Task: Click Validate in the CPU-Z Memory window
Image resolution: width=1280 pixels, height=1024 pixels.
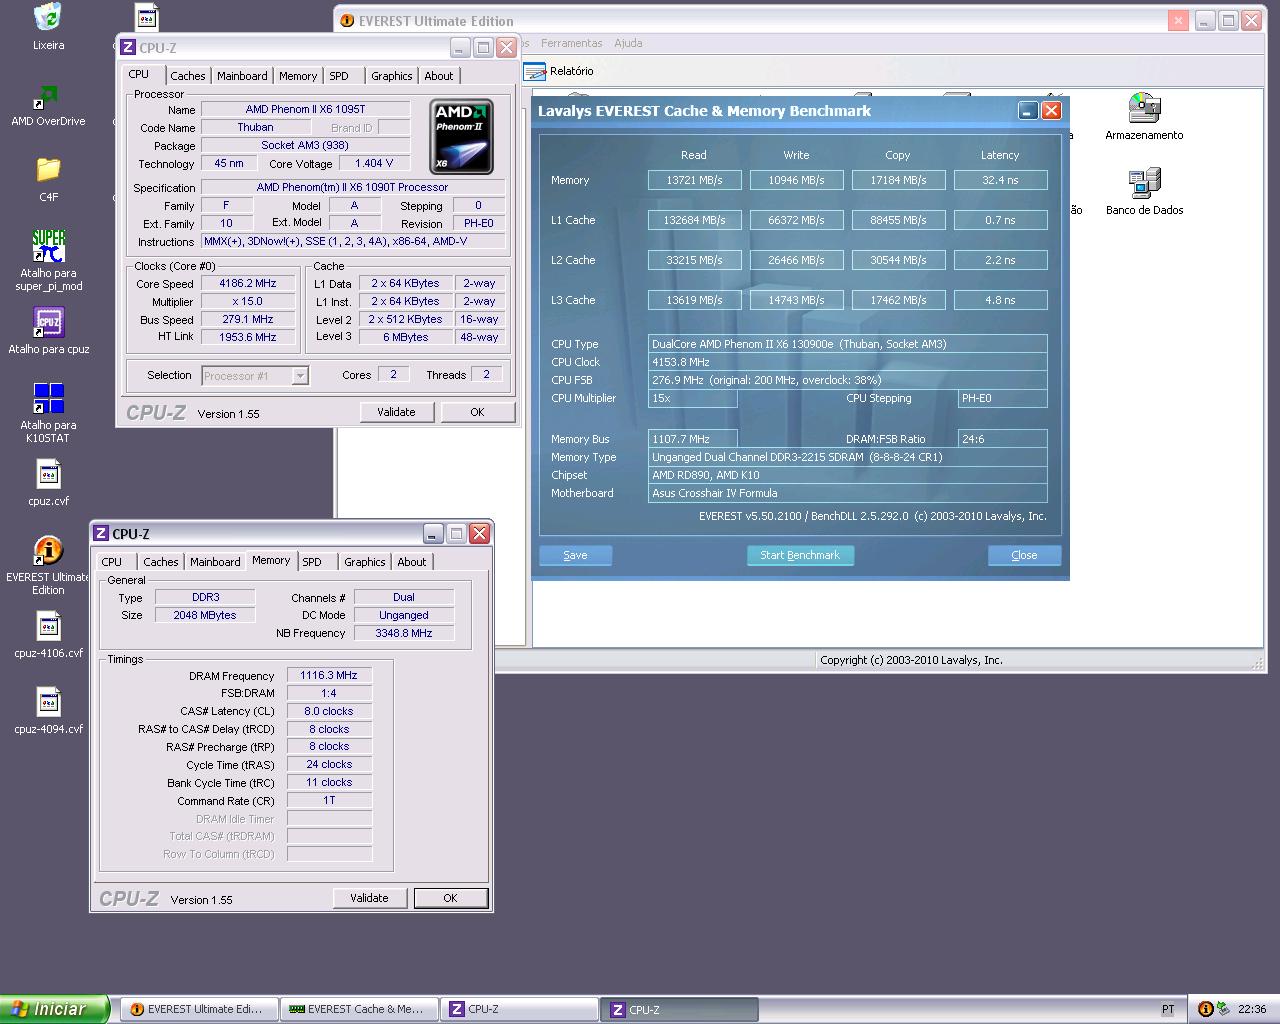Action: click(x=369, y=898)
